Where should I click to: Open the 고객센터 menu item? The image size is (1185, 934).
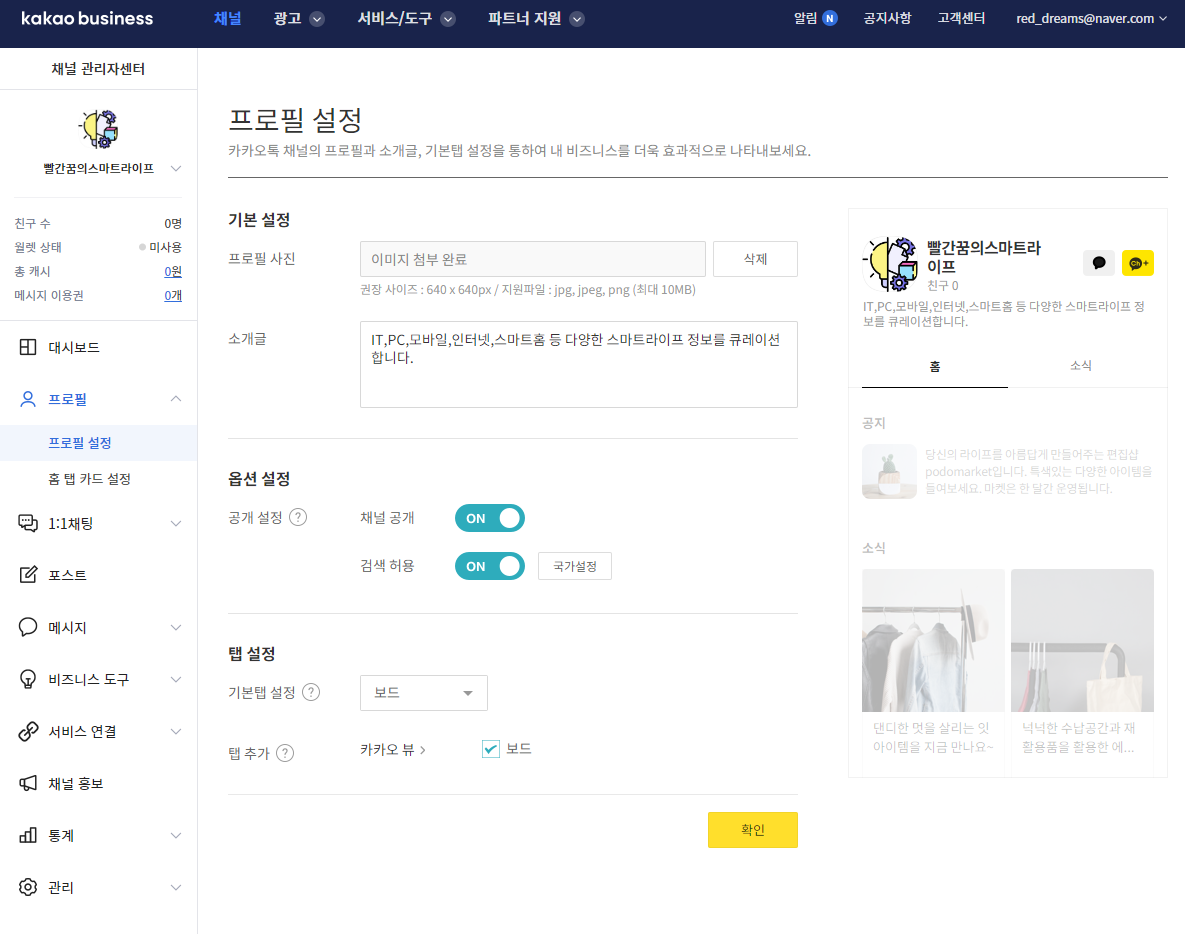click(x=961, y=18)
